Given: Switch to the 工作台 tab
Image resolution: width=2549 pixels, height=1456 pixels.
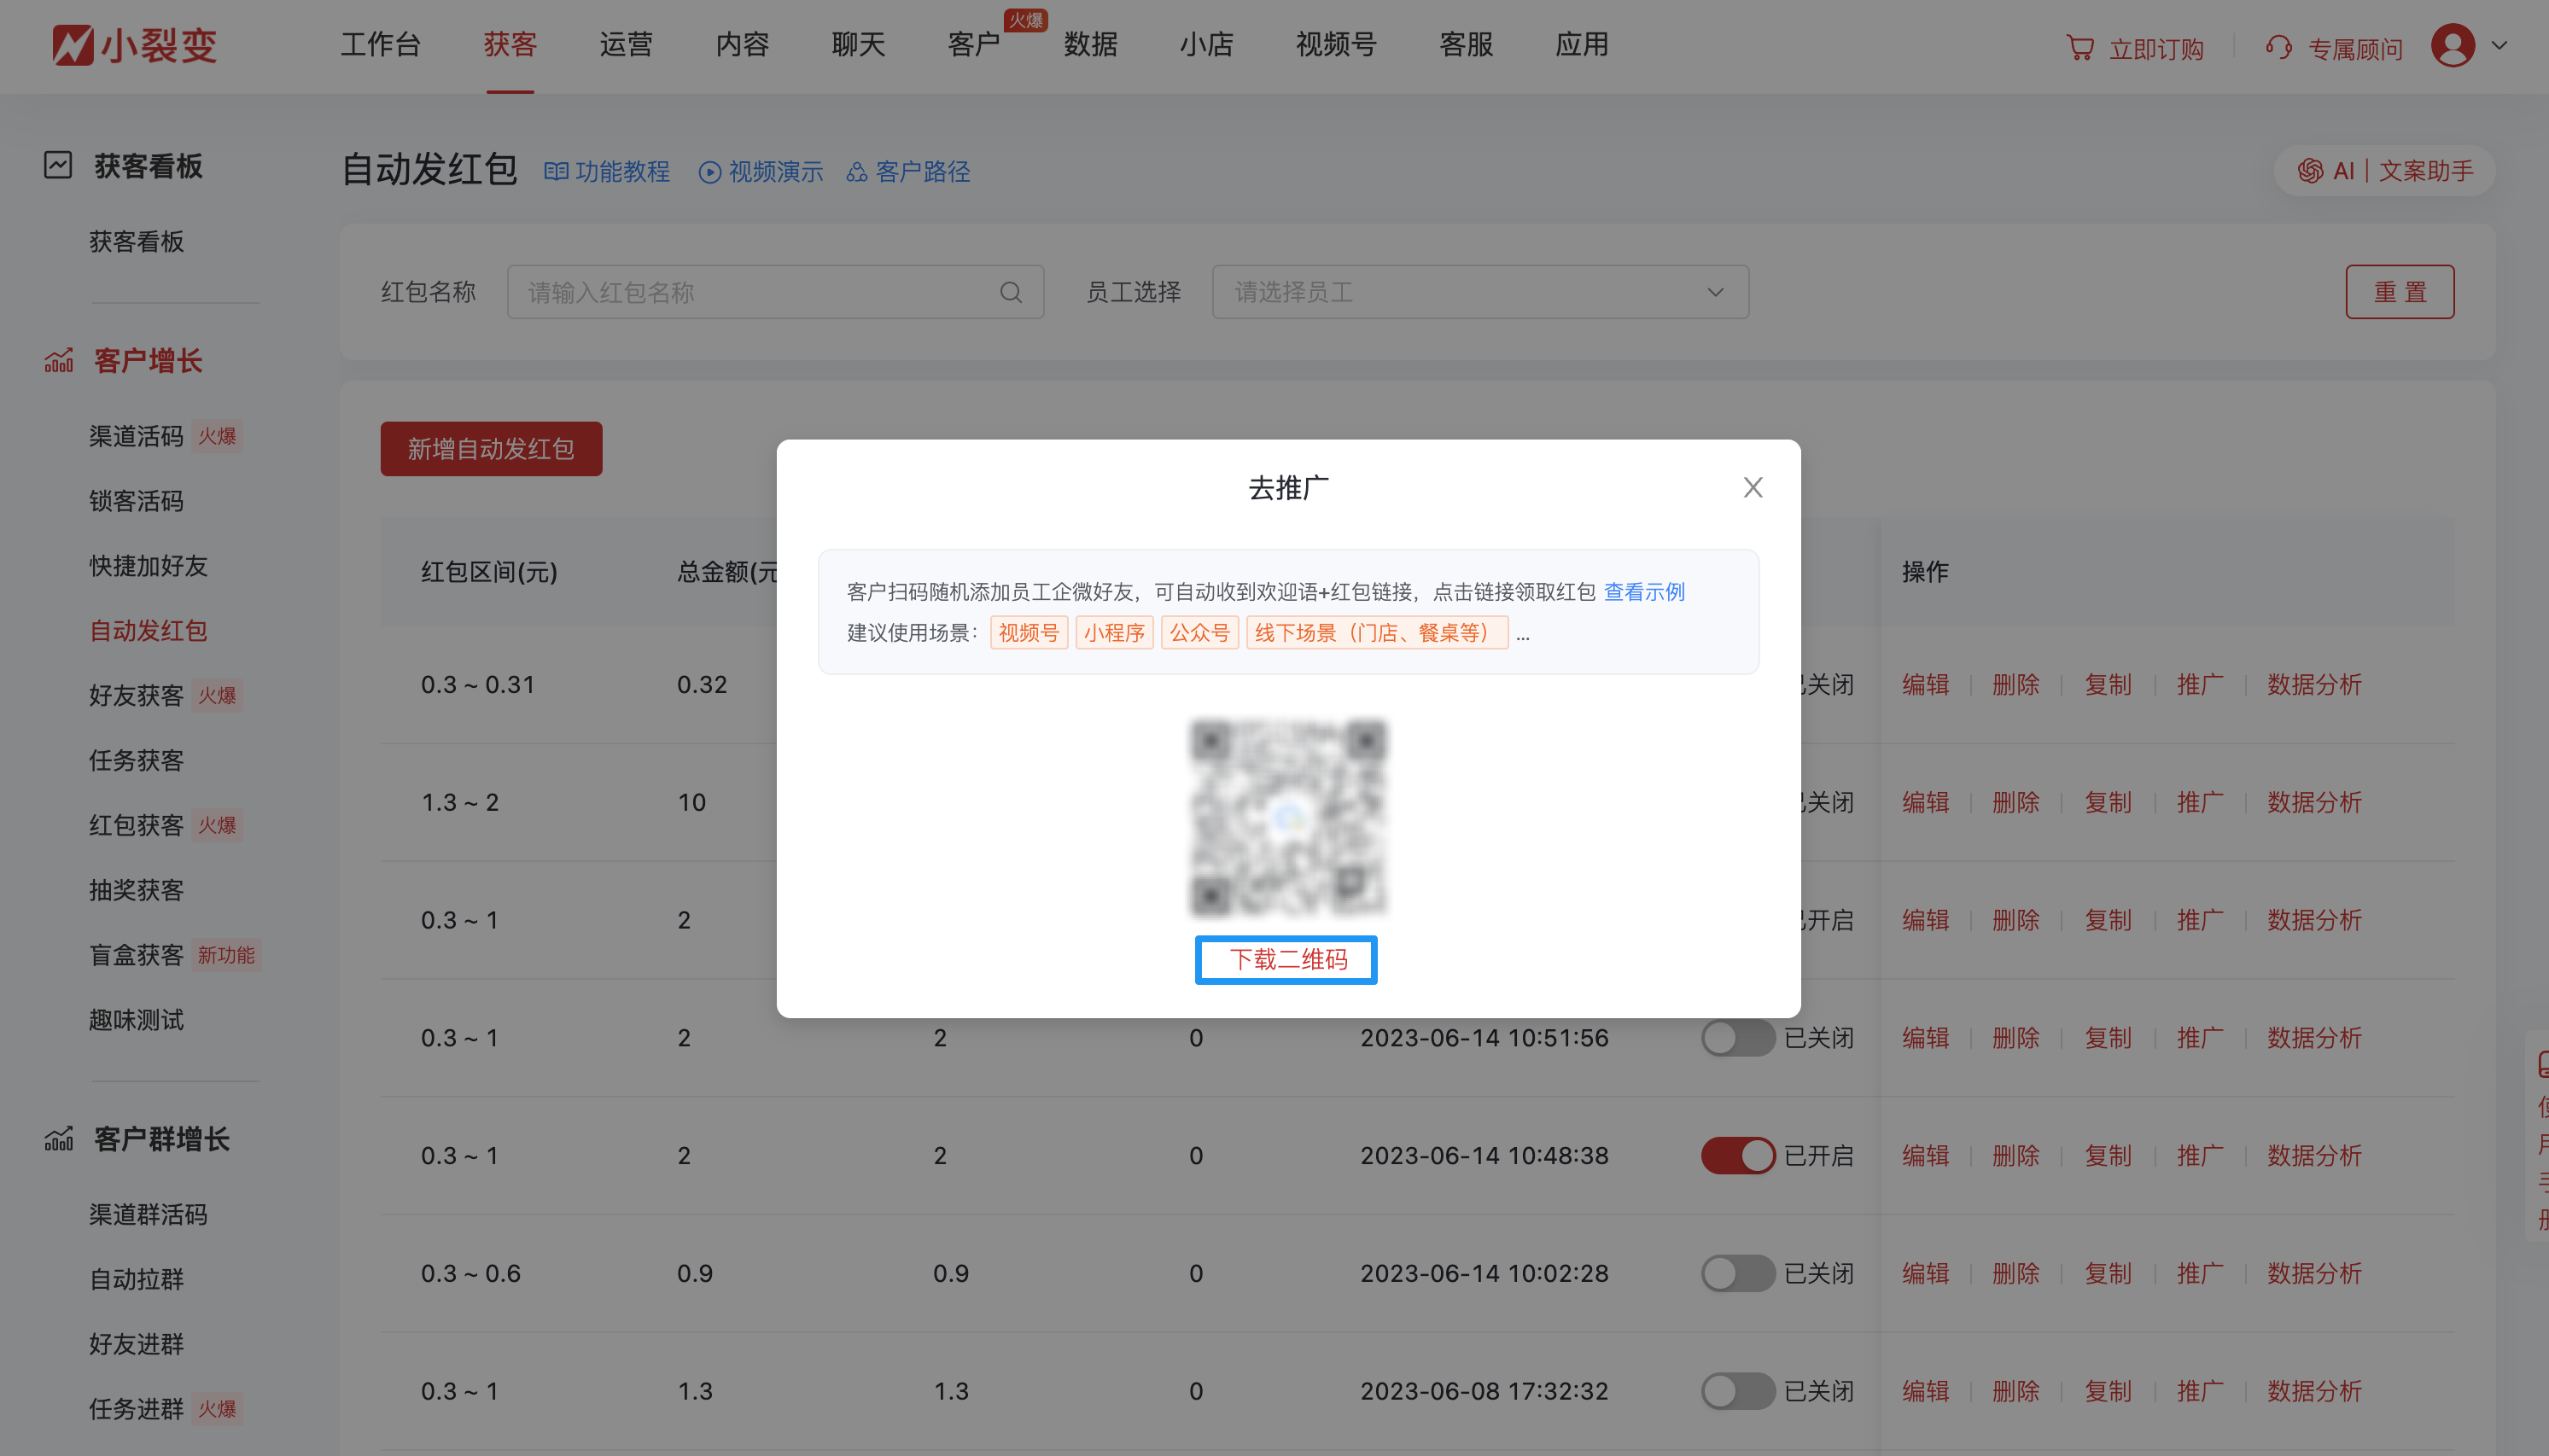Looking at the screenshot, I should pyautogui.click(x=380, y=45).
